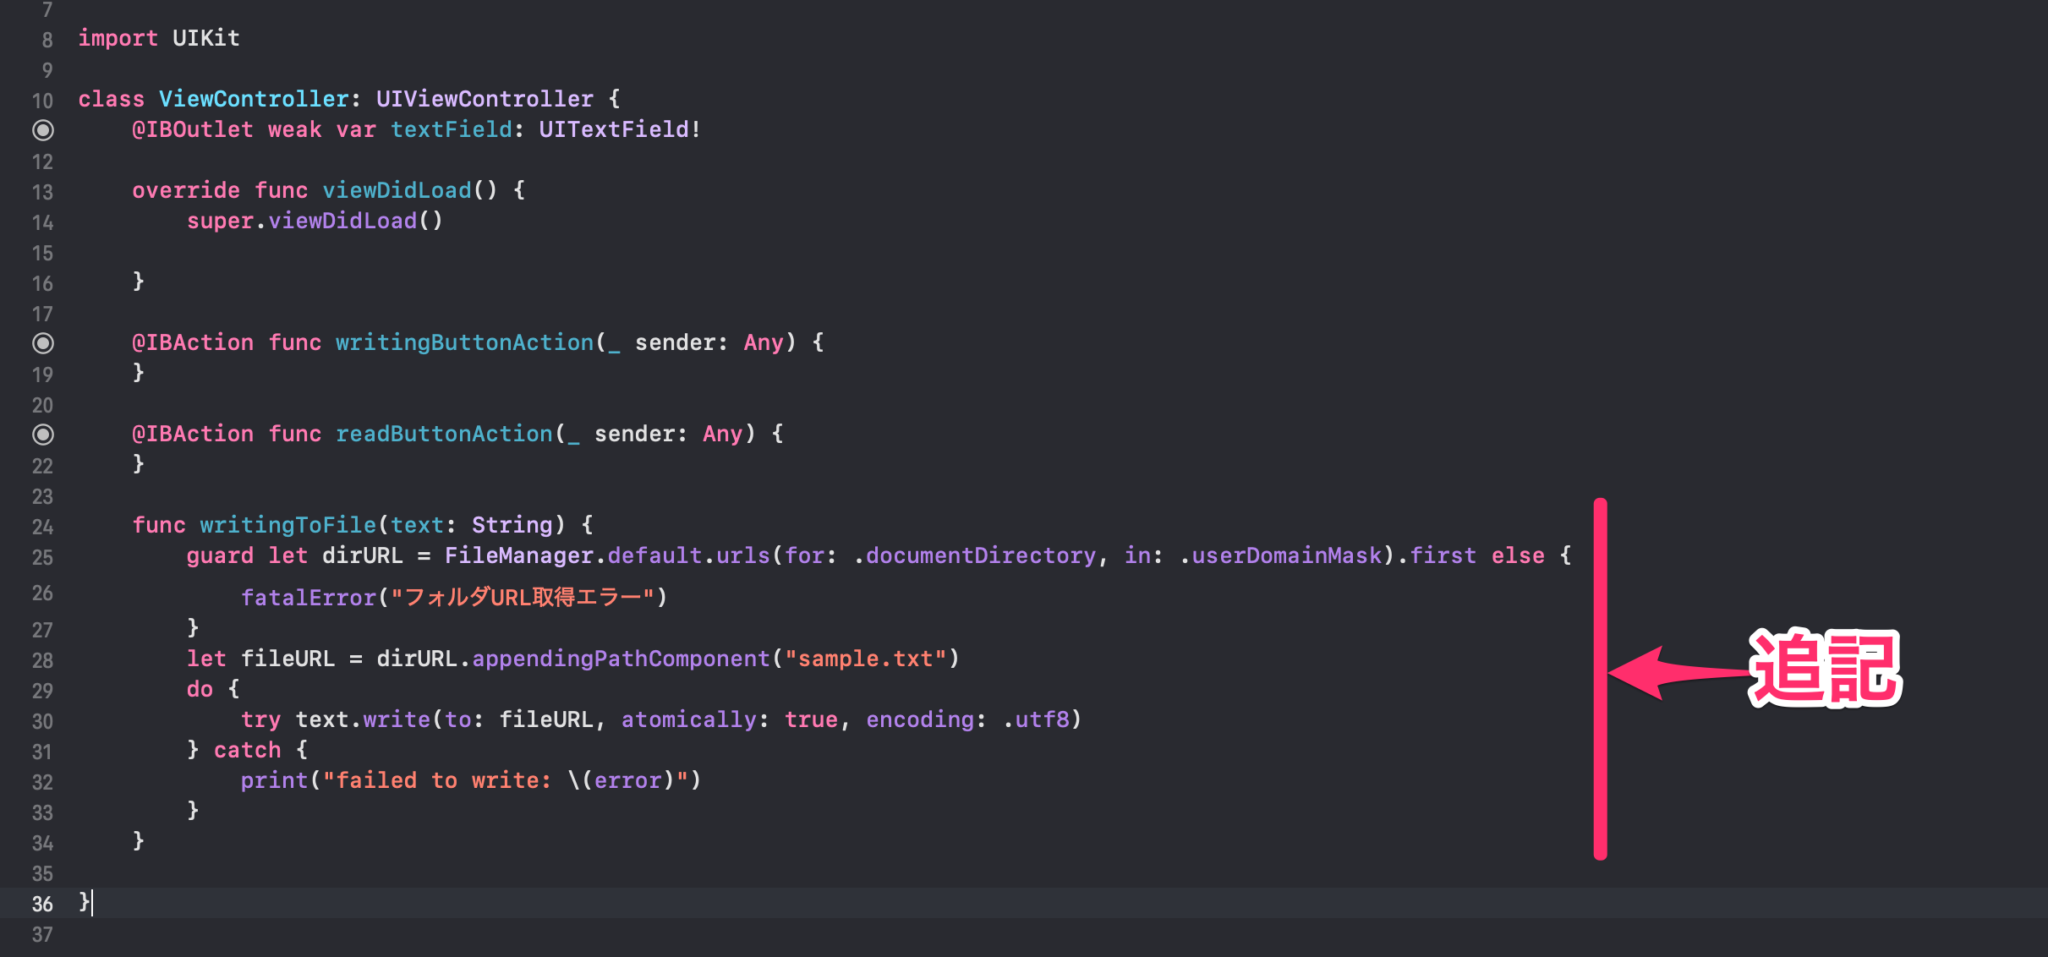
Task: Select the sample.txt string literal
Action: pos(866,658)
